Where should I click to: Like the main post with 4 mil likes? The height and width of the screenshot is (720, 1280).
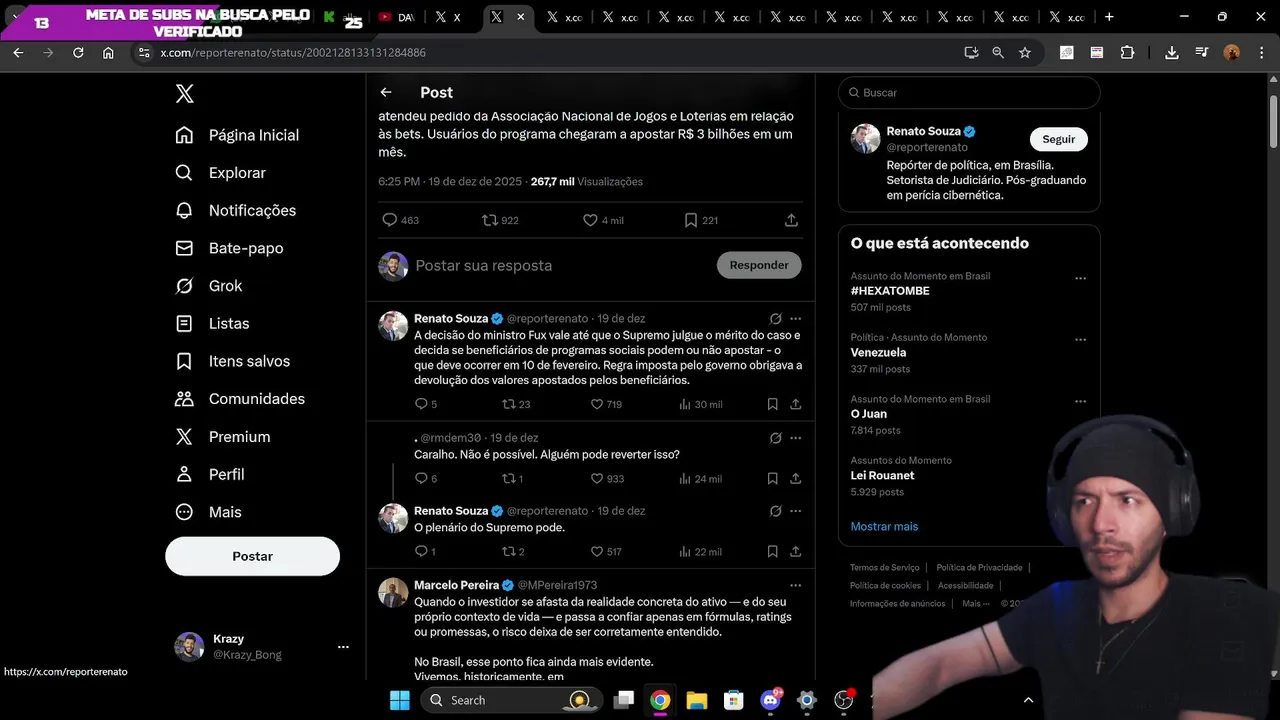tap(603, 220)
